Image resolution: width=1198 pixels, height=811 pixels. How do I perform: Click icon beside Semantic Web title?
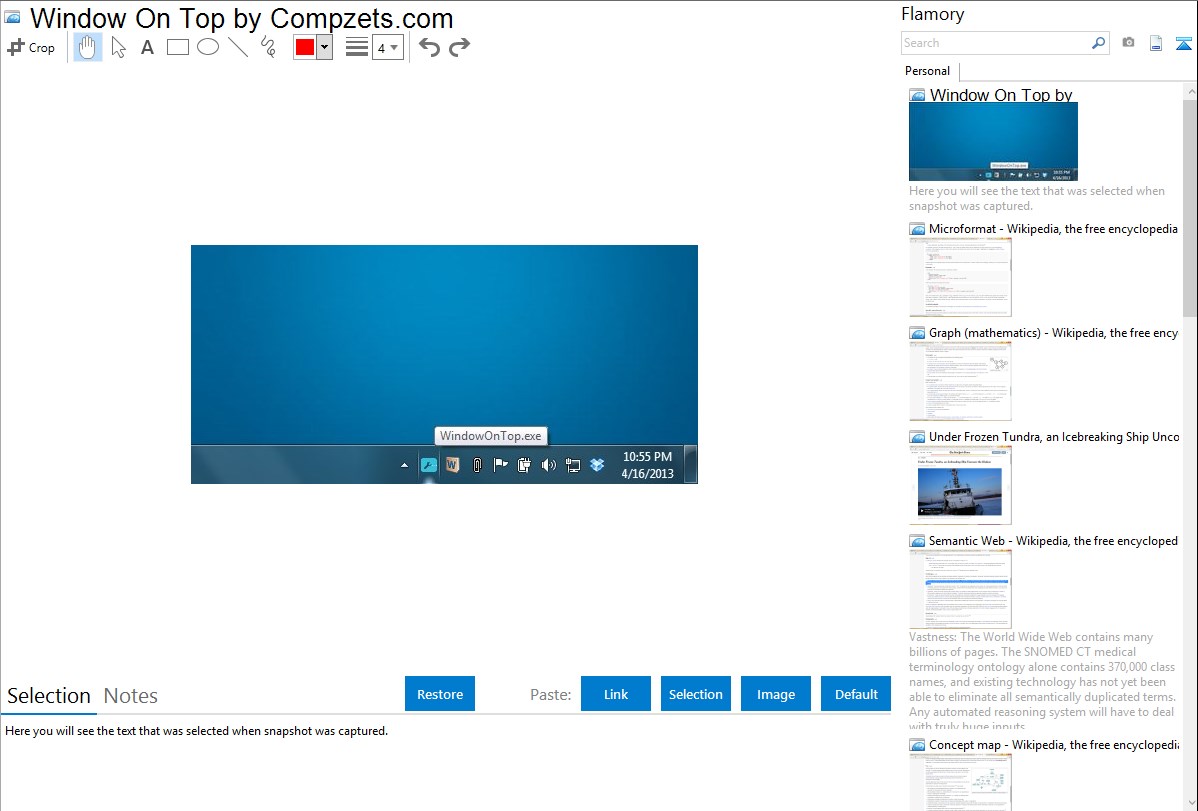point(917,541)
